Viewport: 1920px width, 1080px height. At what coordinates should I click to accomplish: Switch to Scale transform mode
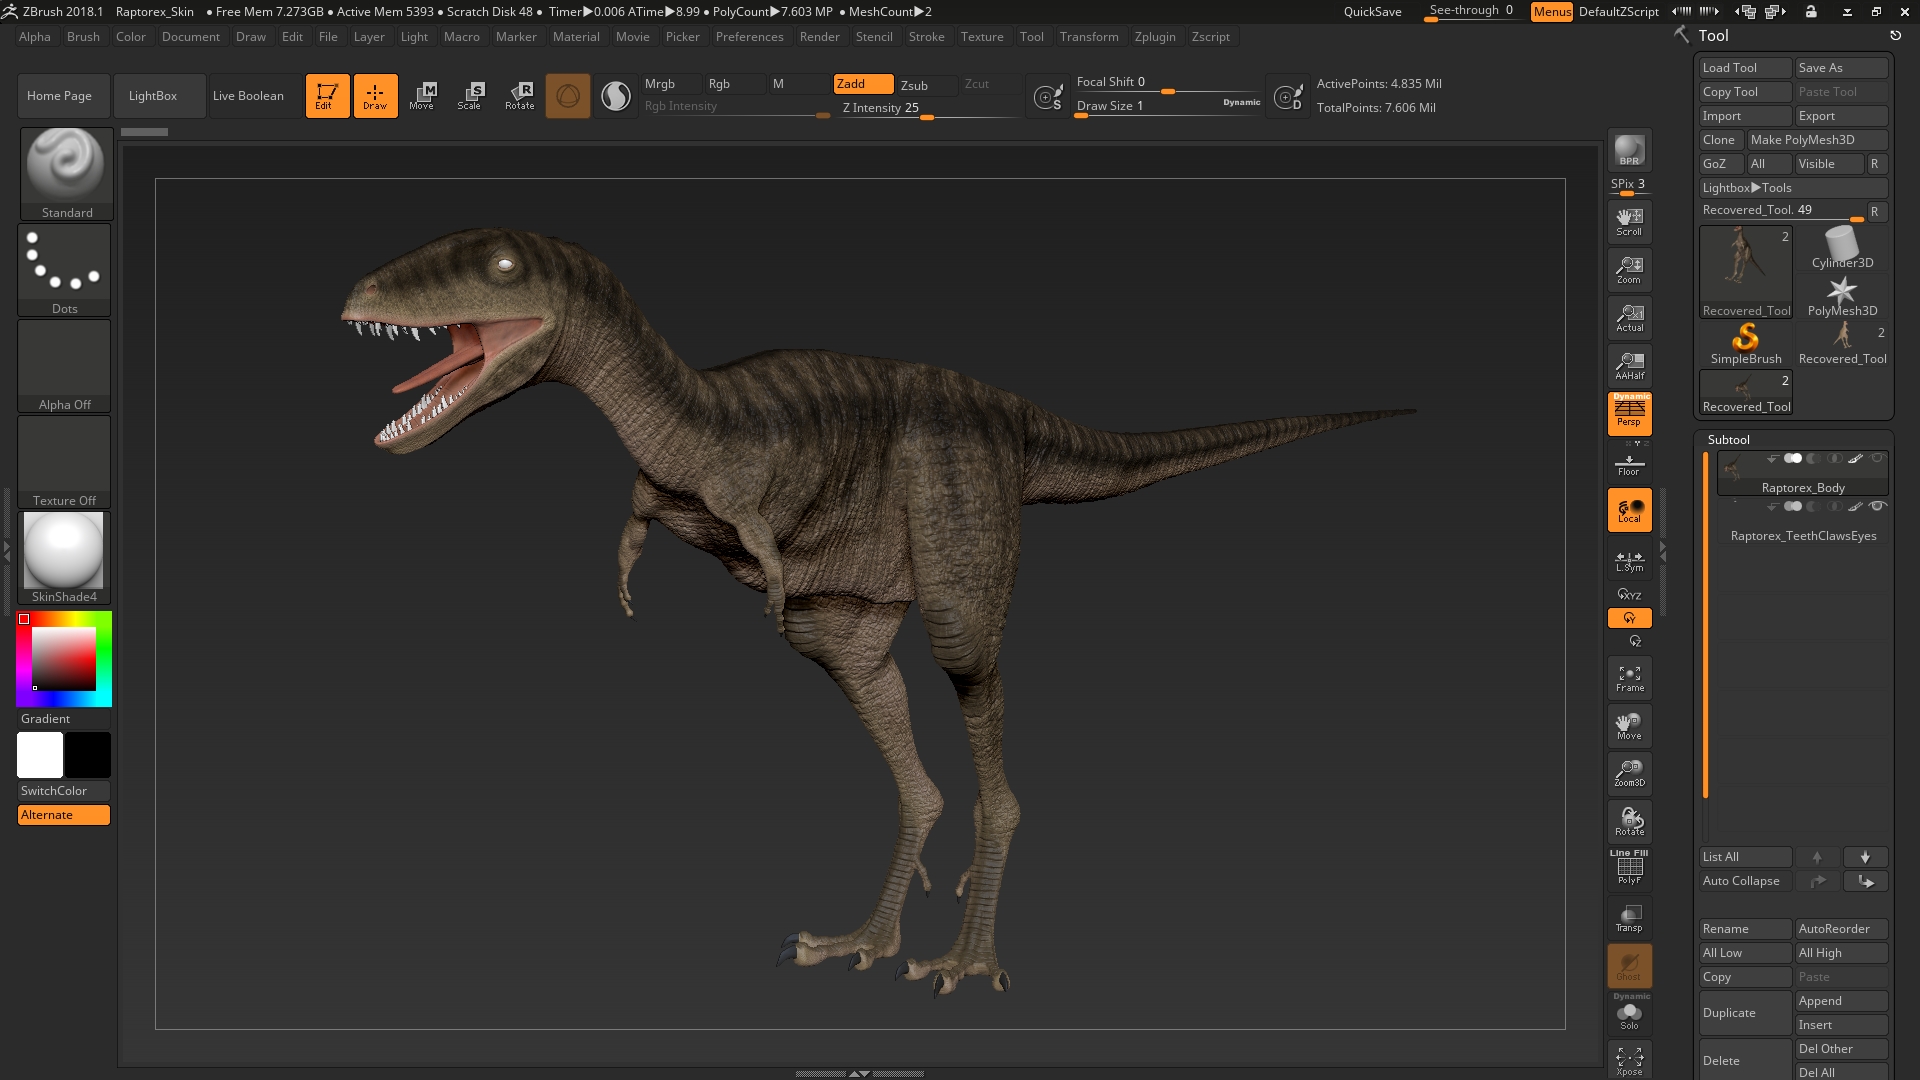pos(470,96)
